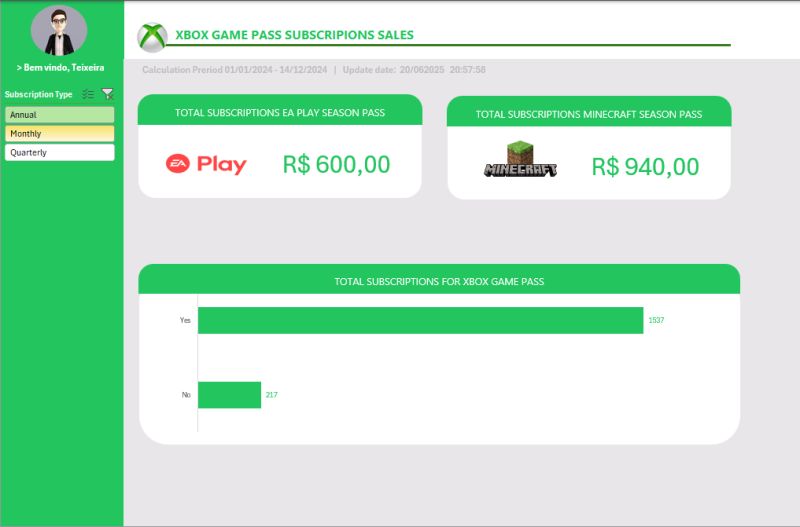Select the Xbox Game Pass Subscriptions Sales title

tap(294, 35)
